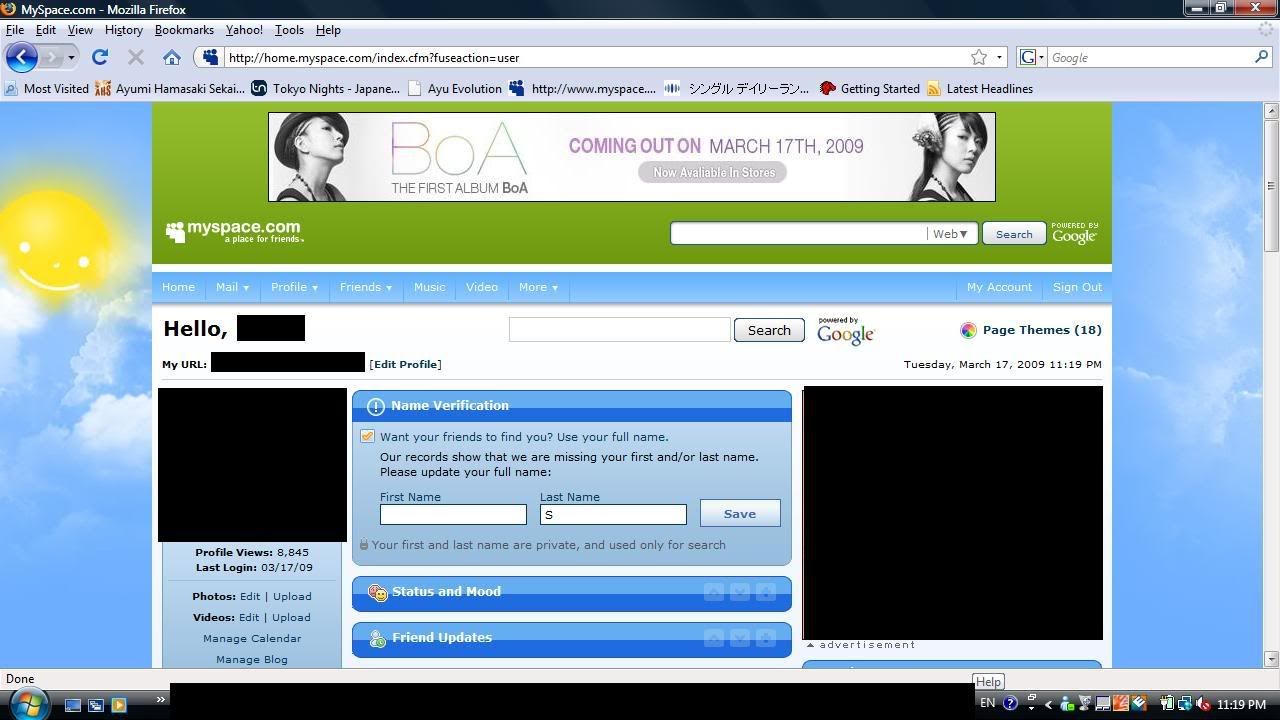The image size is (1280, 720).
Task: Click the Sign Out link
Action: pyautogui.click(x=1077, y=287)
